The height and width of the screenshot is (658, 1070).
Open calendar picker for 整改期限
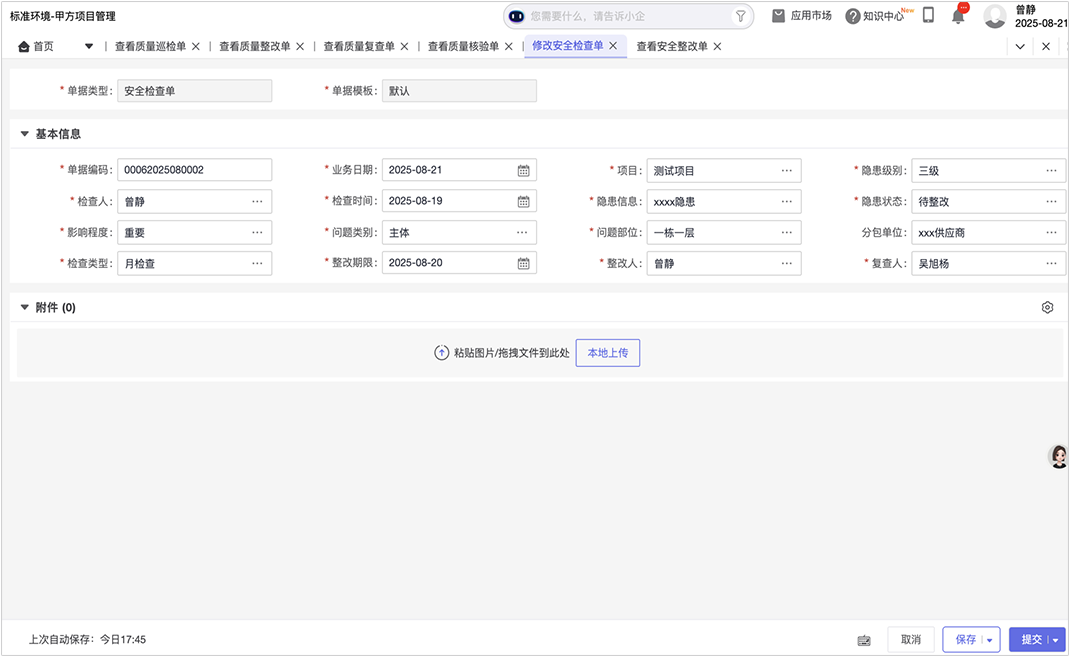pos(523,263)
